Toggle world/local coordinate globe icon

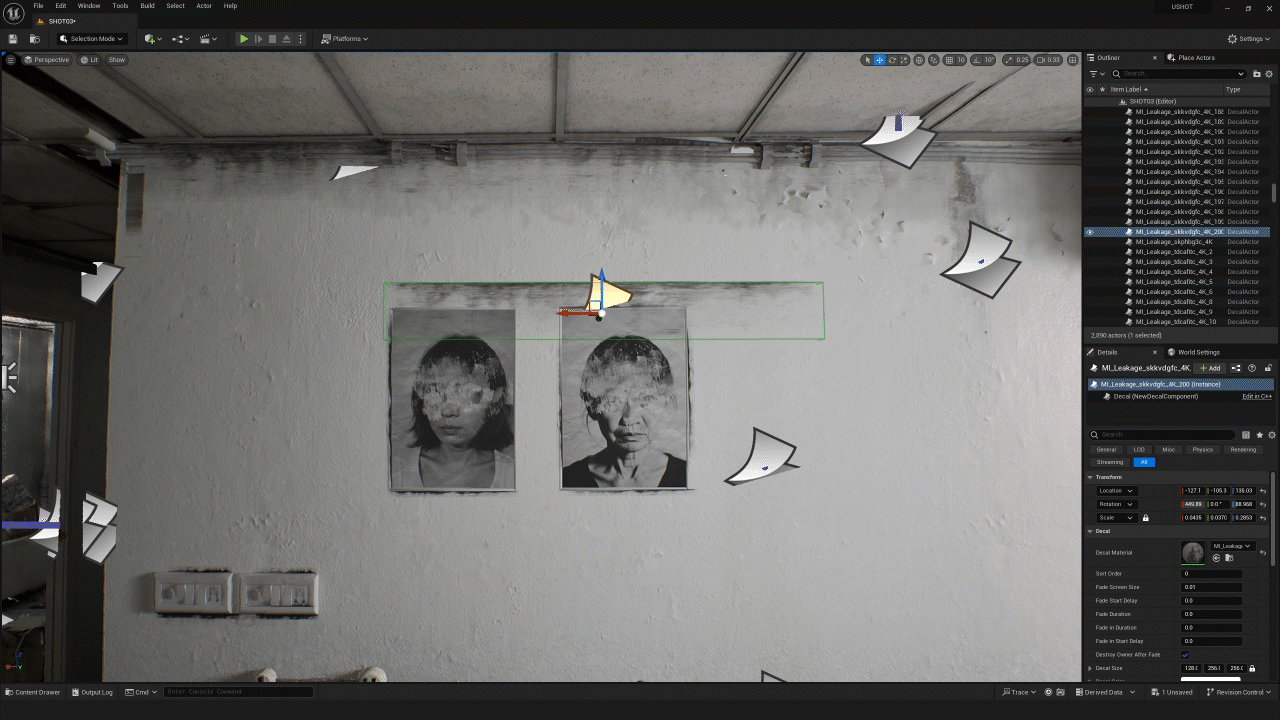click(x=920, y=60)
